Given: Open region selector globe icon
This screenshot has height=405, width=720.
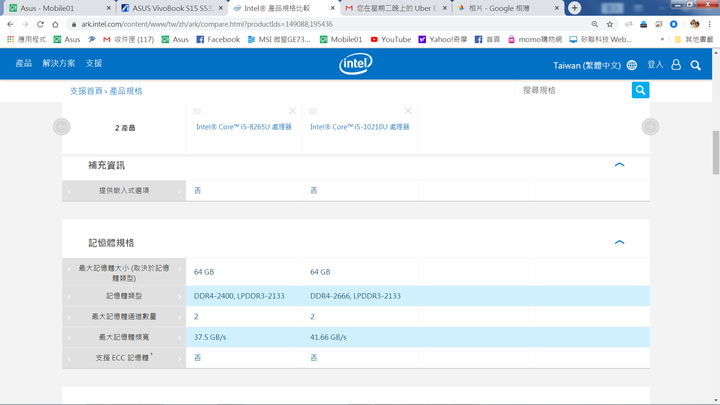Looking at the screenshot, I should (x=632, y=65).
